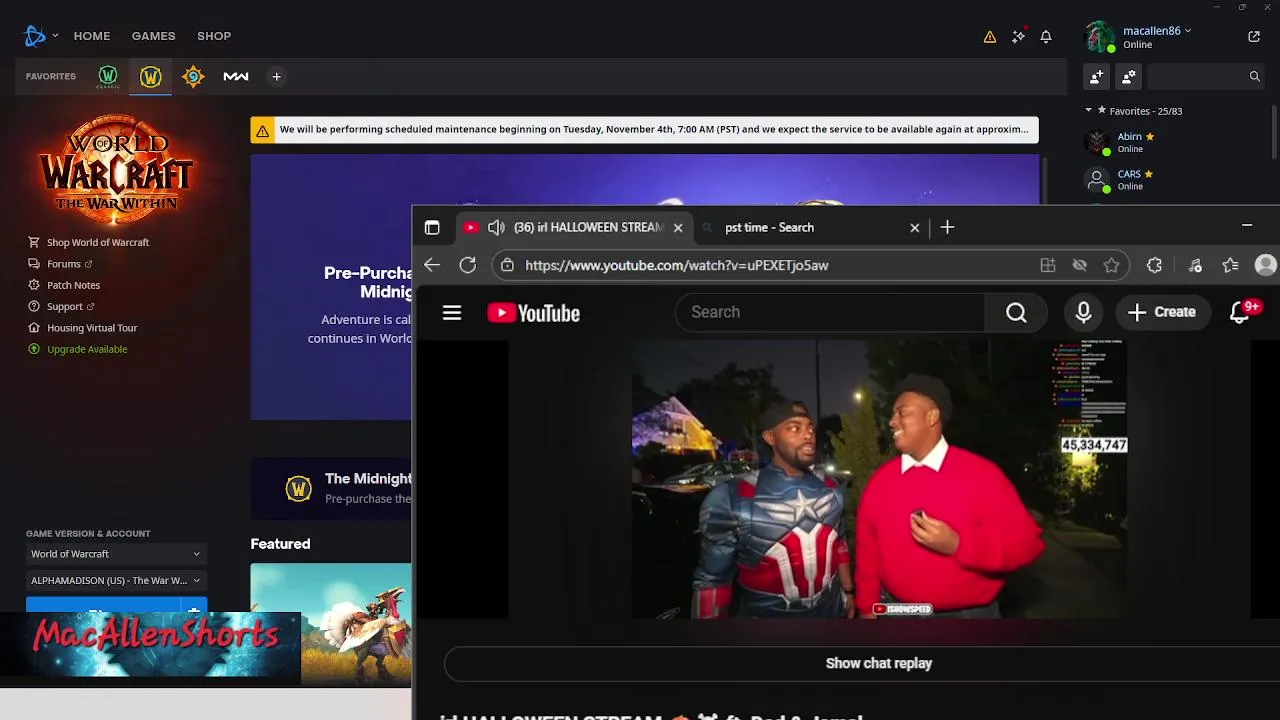
Task: Open YouTube notifications bell
Action: (1240, 313)
